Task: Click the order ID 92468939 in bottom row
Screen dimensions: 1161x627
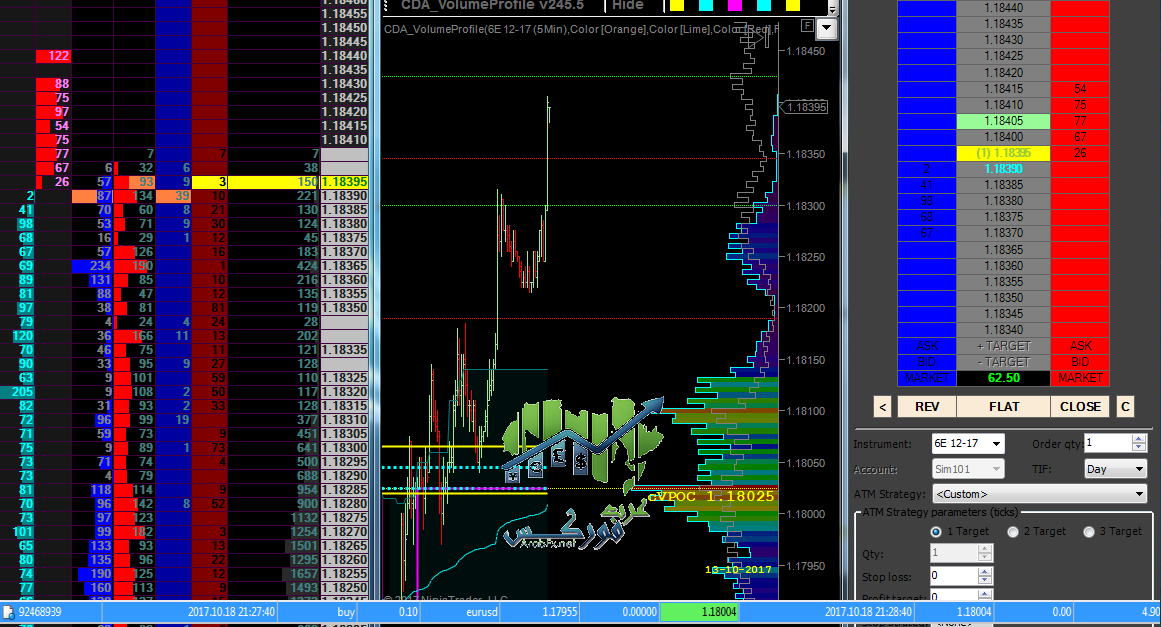Action: pyautogui.click(x=40, y=612)
